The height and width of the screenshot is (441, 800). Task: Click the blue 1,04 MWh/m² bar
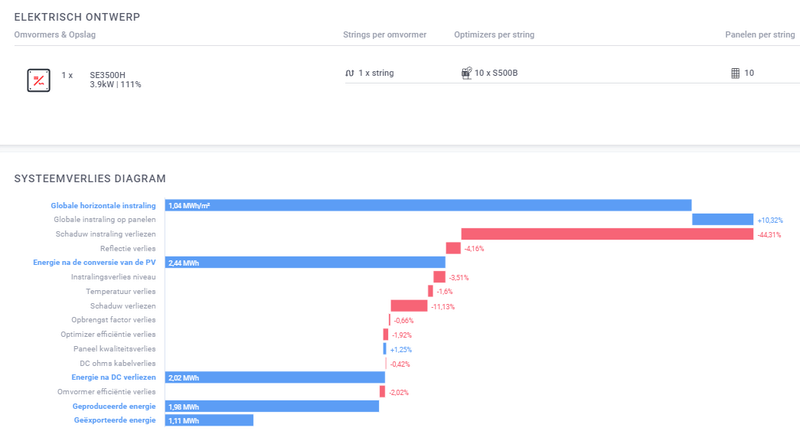coord(428,206)
